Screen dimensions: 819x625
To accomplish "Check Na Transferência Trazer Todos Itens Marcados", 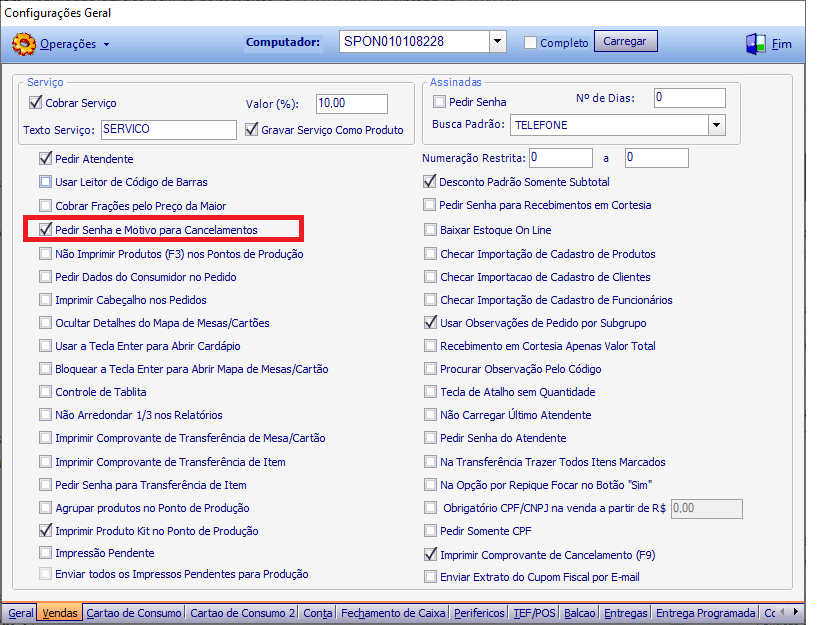I will [430, 462].
